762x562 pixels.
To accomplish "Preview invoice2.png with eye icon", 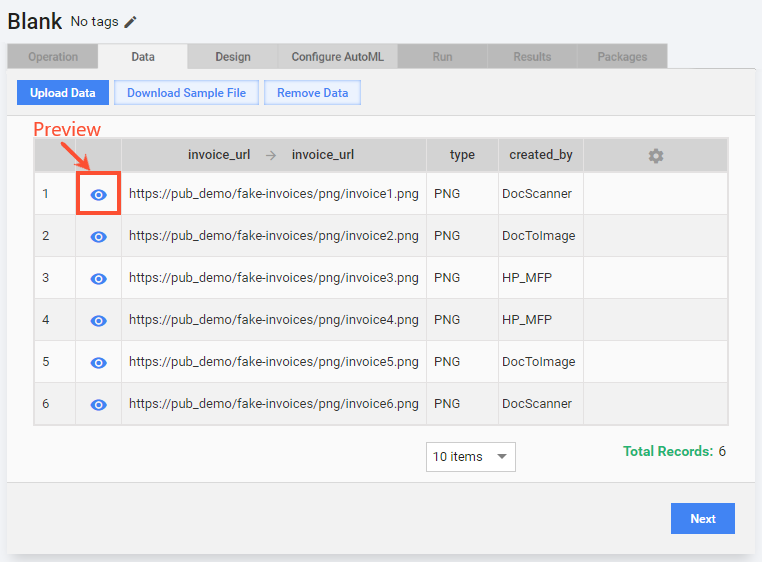I will (99, 237).
